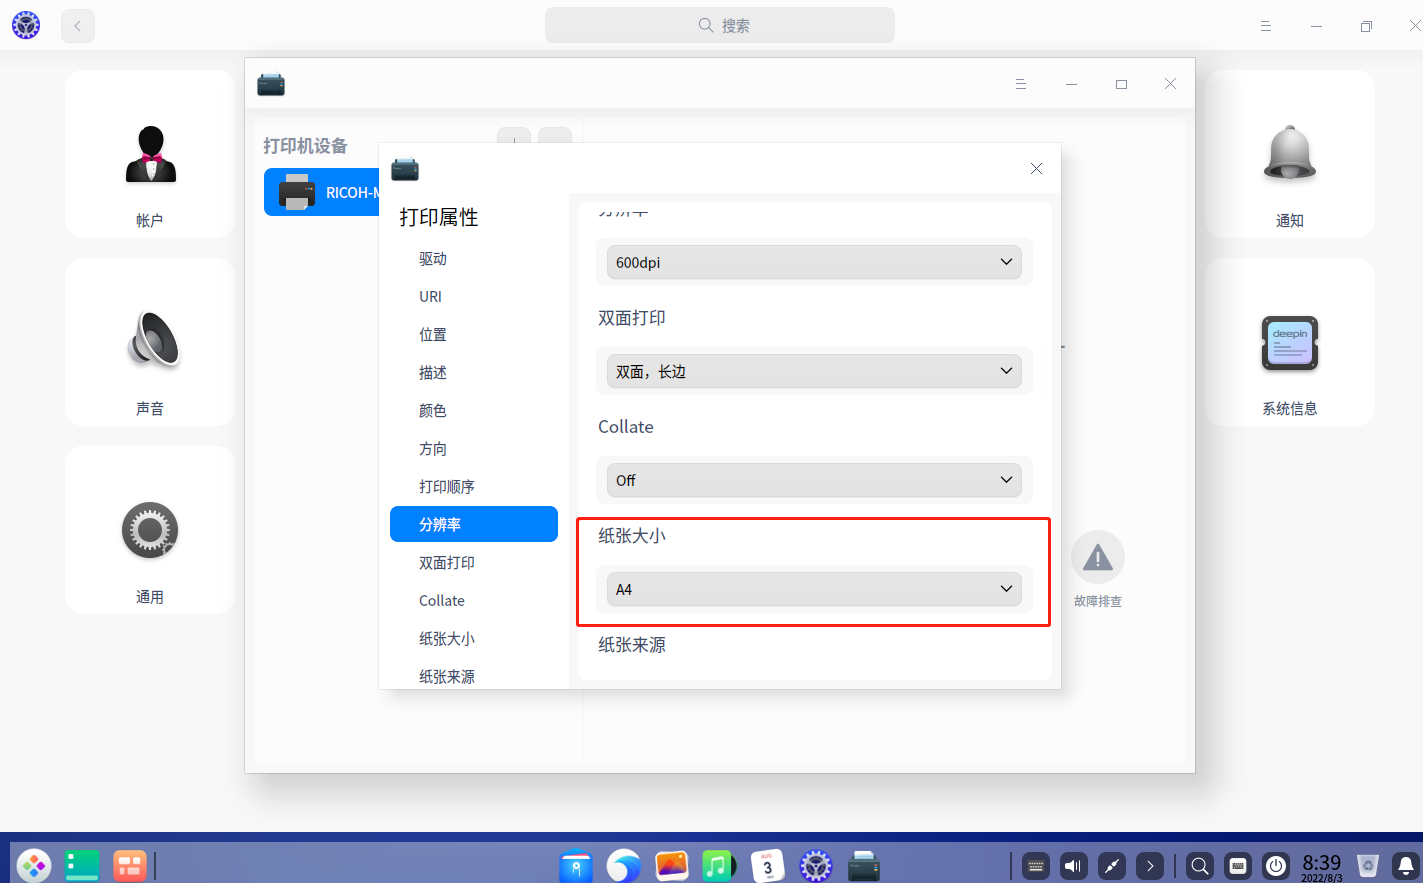
Task: Expand the Collate Off dropdown
Action: pyautogui.click(x=813, y=479)
